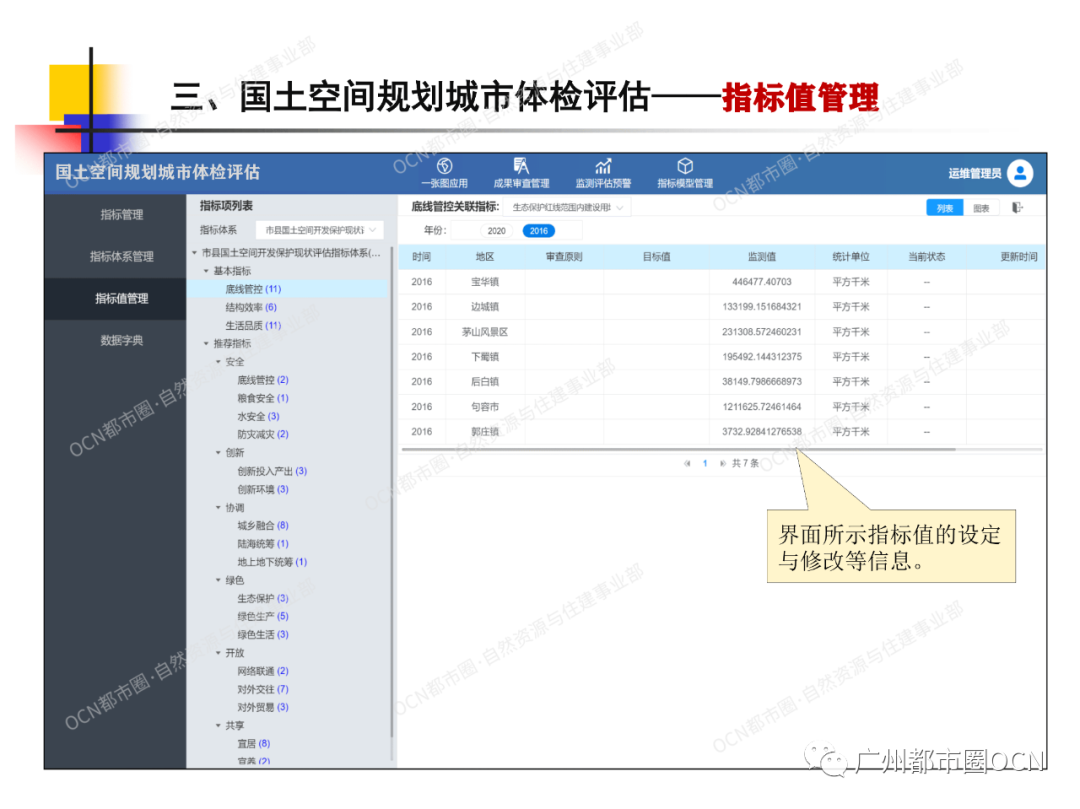1080x809 pixels.
Task: Collapse the 推荐指标 tree node
Action: click(x=206, y=344)
